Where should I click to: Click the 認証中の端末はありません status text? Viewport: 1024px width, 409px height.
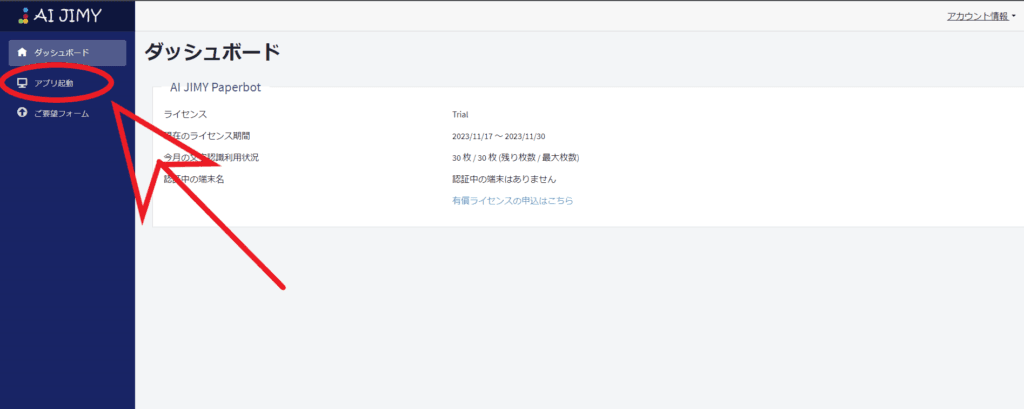pos(504,179)
